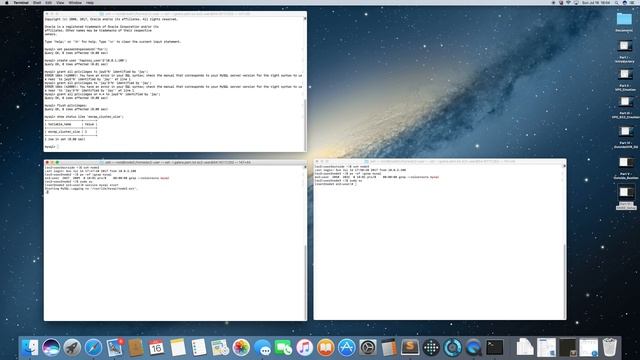The width and height of the screenshot is (640, 360).
Task: Open the Apple menu
Action: tap(7, 2)
